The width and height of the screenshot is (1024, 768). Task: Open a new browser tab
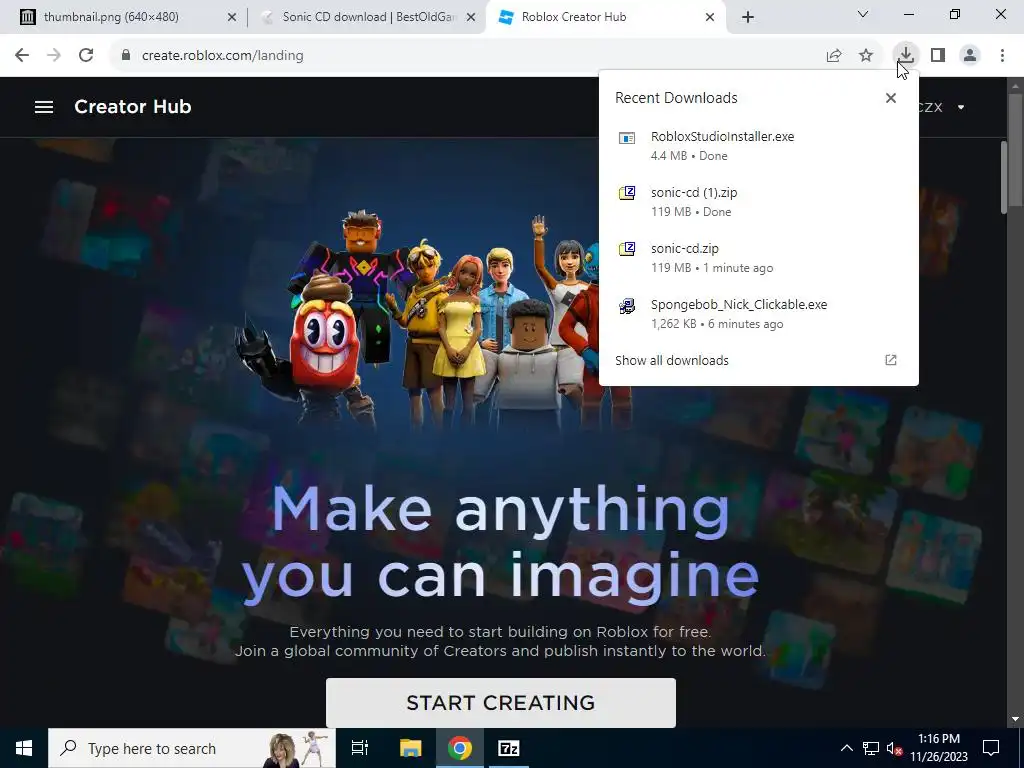click(x=748, y=17)
